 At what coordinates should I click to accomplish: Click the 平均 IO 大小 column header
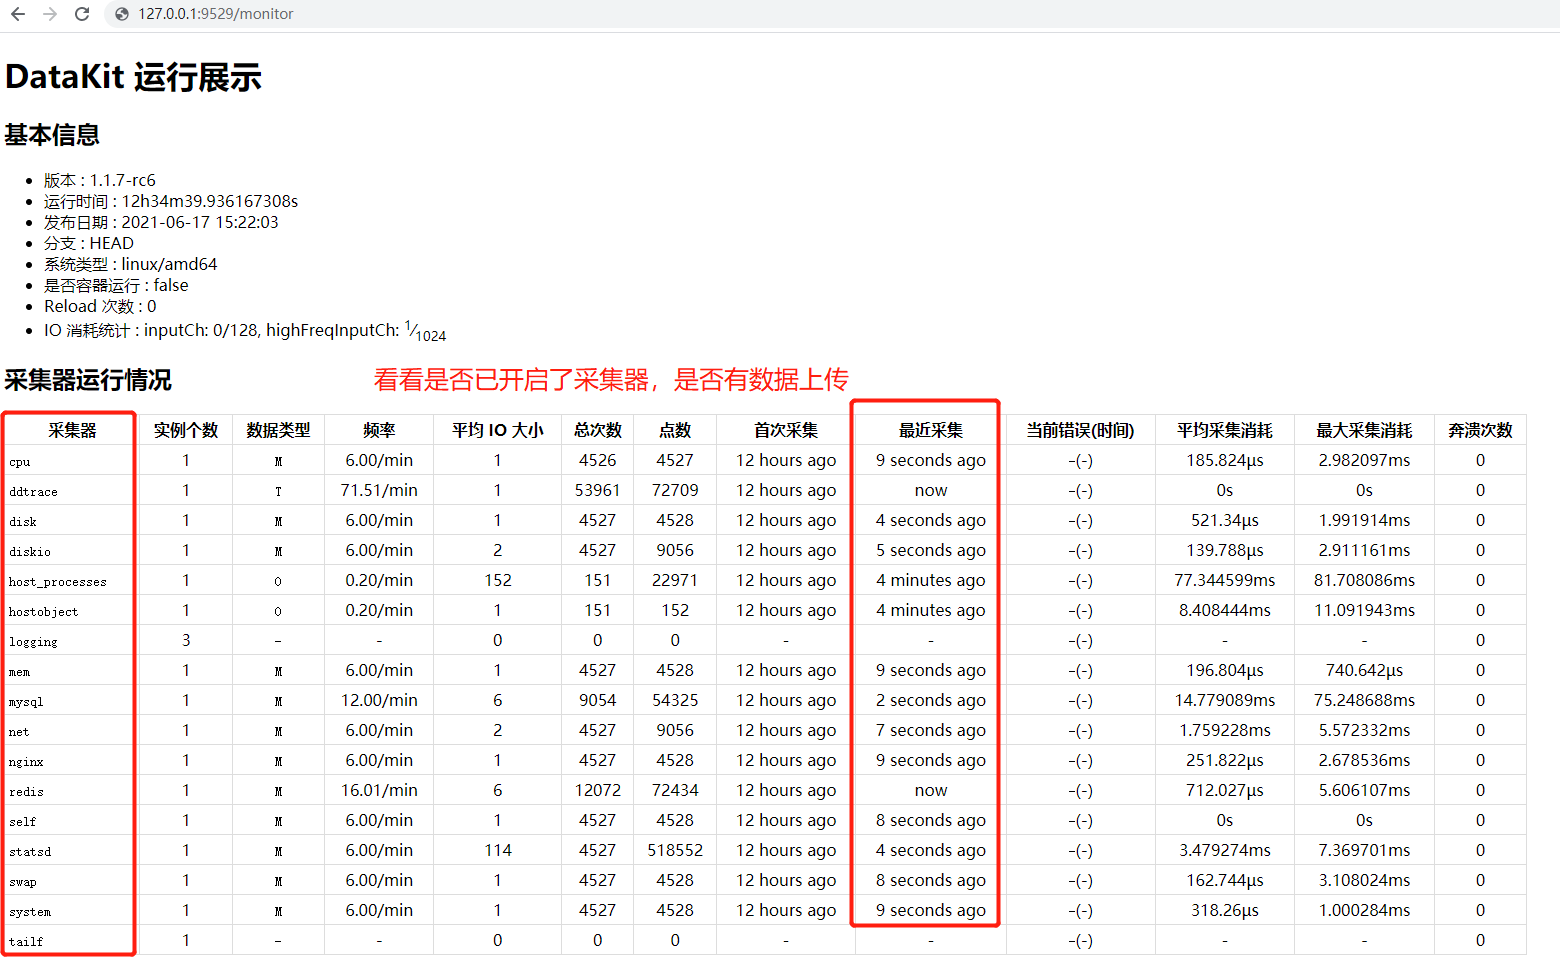[x=498, y=430]
